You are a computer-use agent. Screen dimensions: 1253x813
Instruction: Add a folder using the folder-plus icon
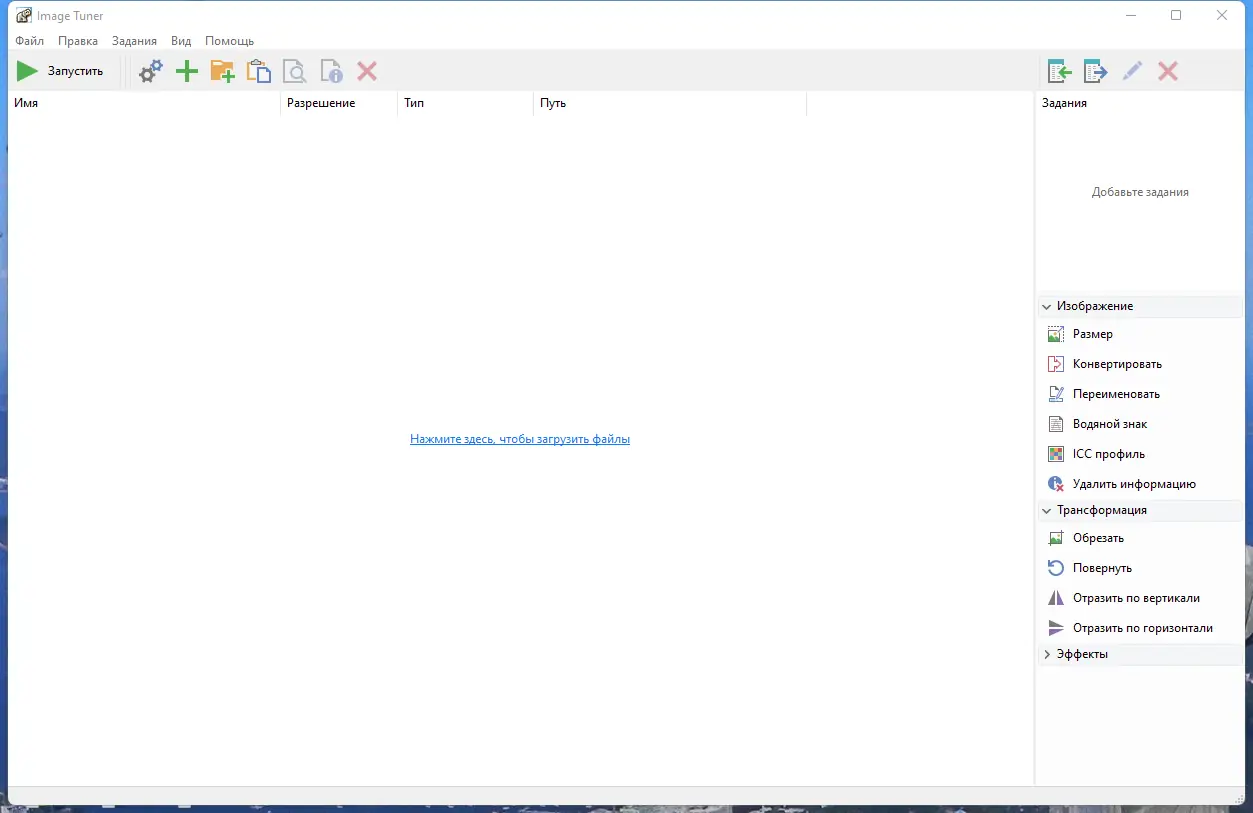coord(222,71)
